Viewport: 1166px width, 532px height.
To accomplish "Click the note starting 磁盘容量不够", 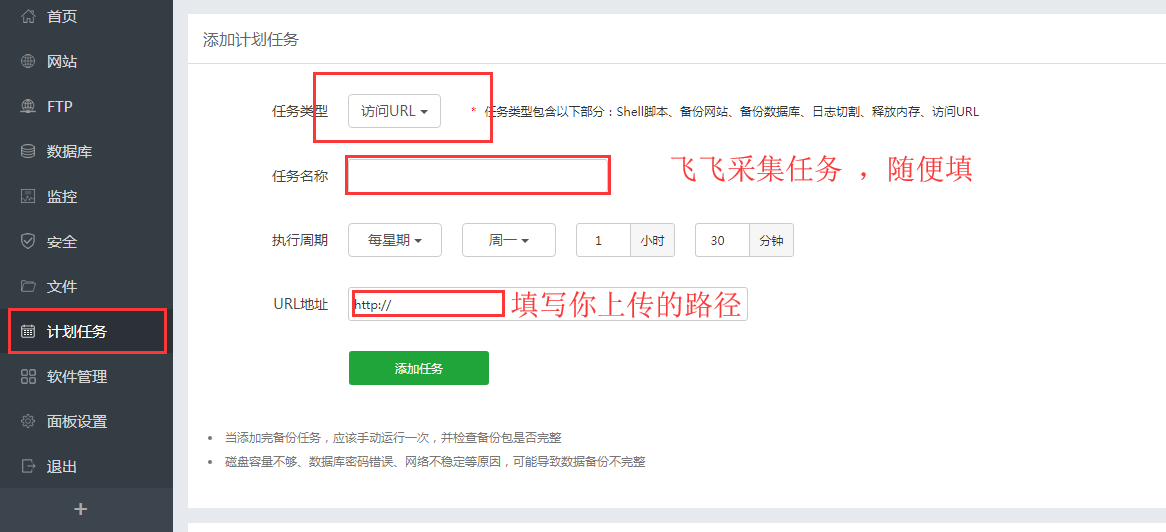I will [x=435, y=461].
